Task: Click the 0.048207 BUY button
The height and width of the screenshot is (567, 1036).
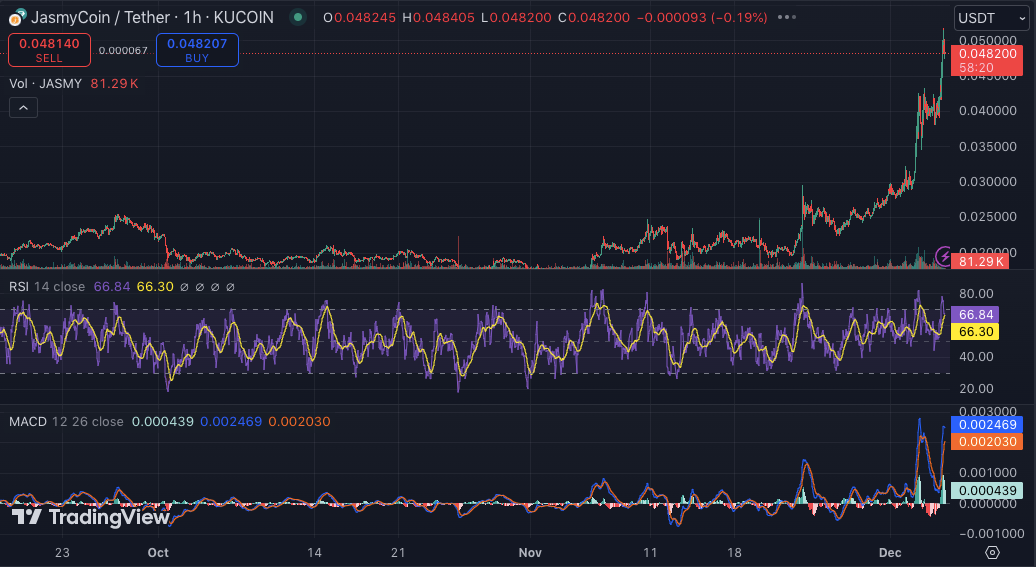Action: [x=197, y=50]
